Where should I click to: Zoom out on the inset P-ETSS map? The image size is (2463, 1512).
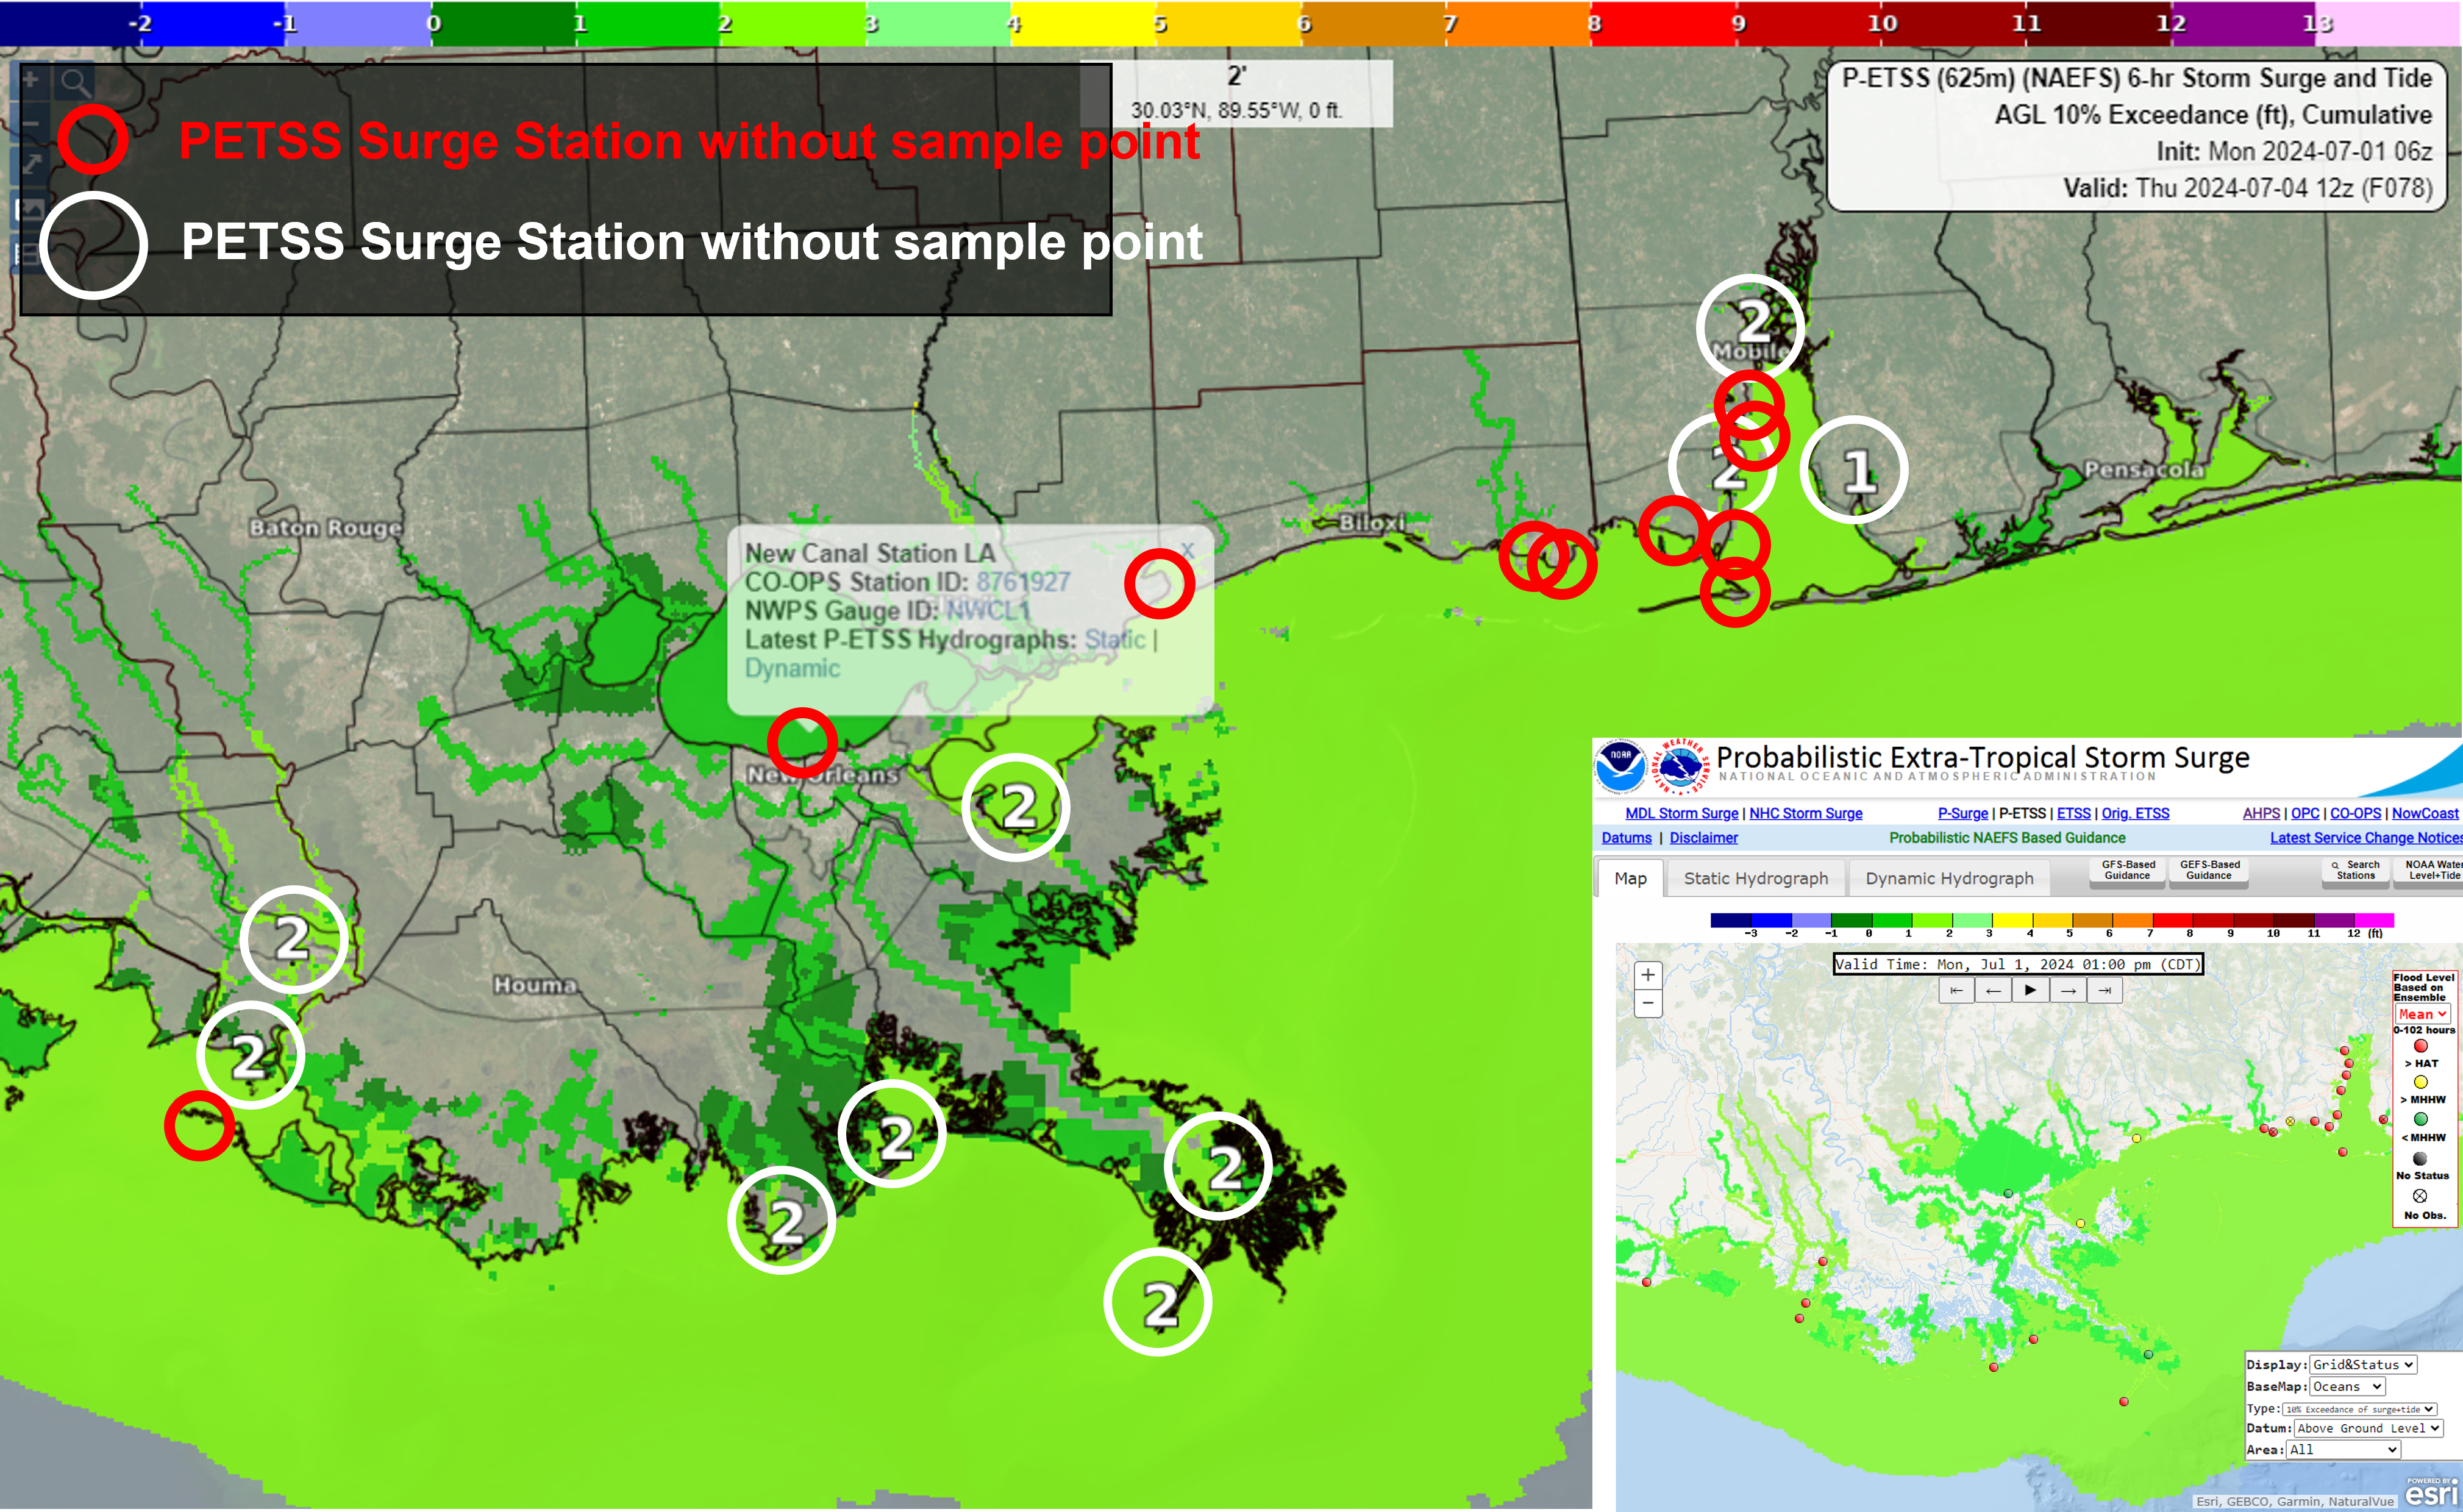click(x=1647, y=1003)
